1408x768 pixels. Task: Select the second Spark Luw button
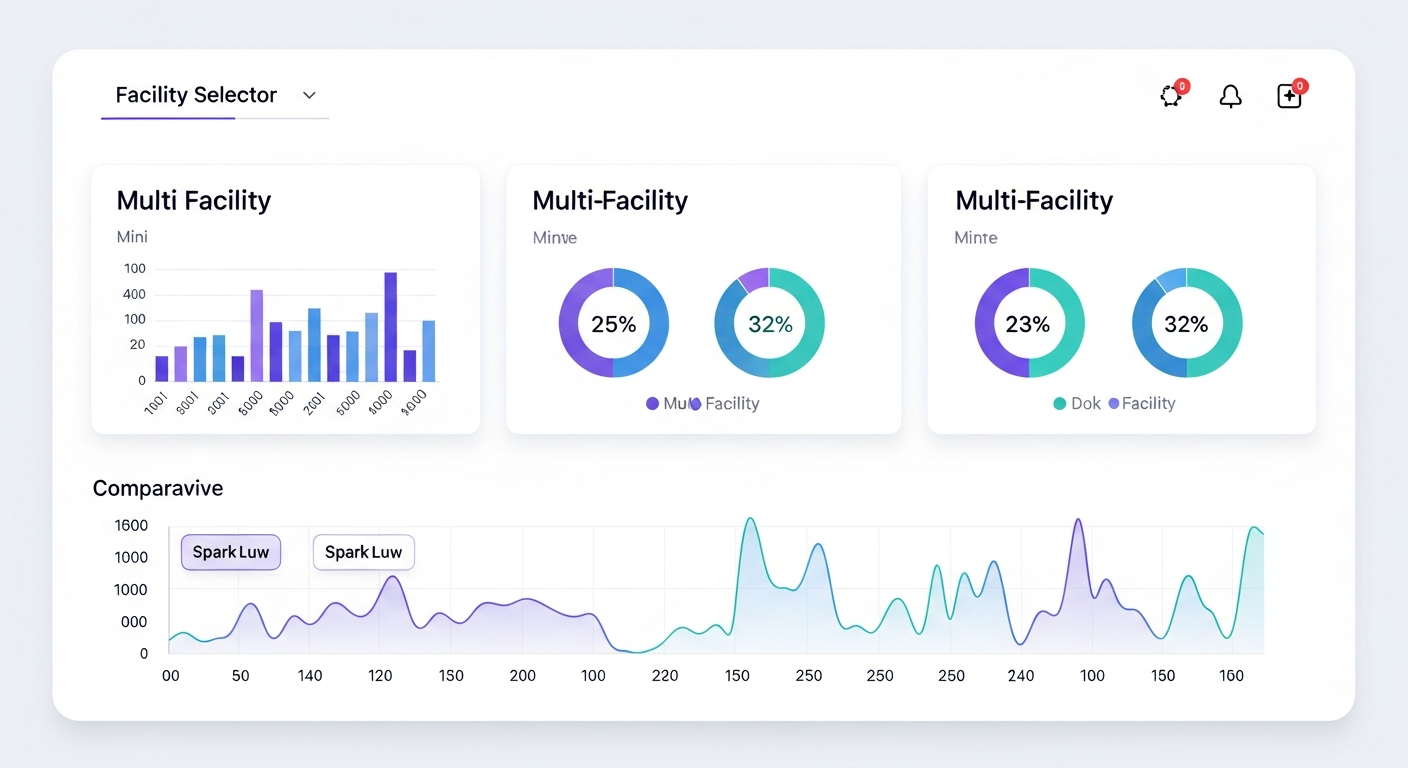[363, 552]
